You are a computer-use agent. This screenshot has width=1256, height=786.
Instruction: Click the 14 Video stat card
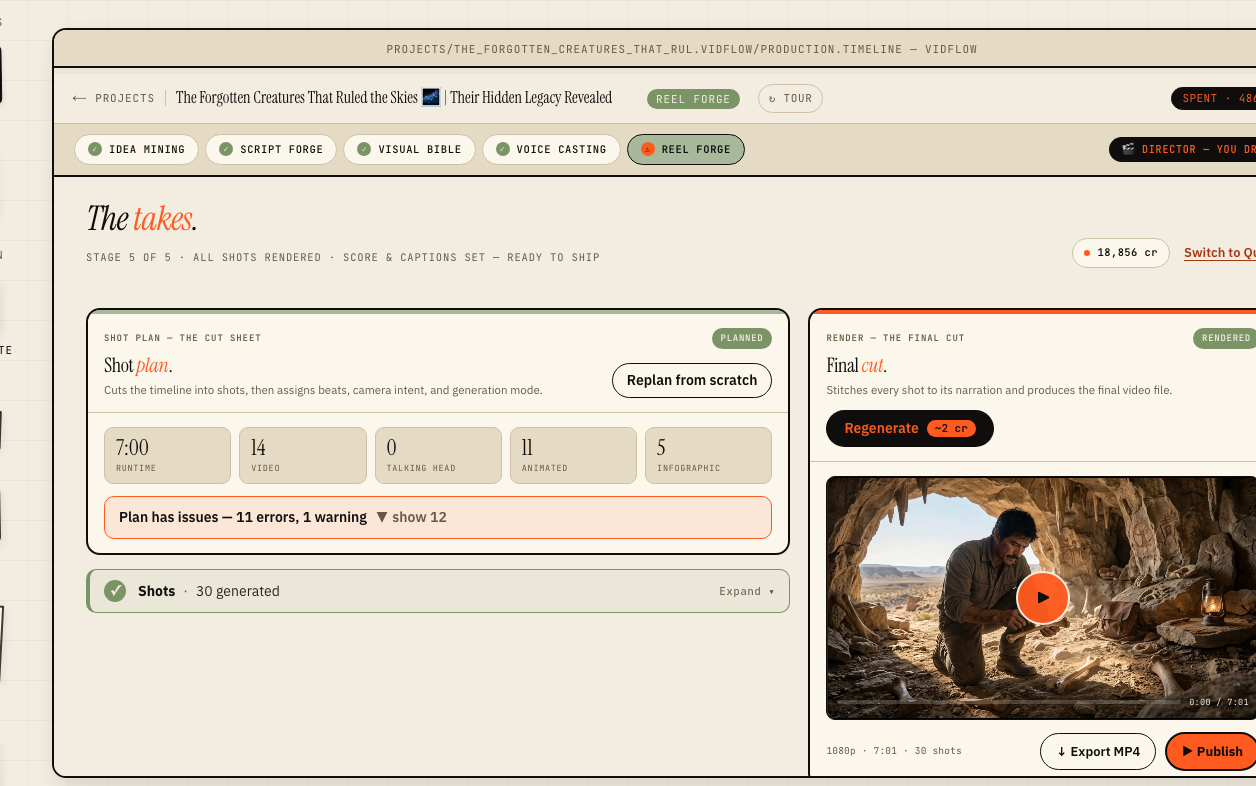302,456
